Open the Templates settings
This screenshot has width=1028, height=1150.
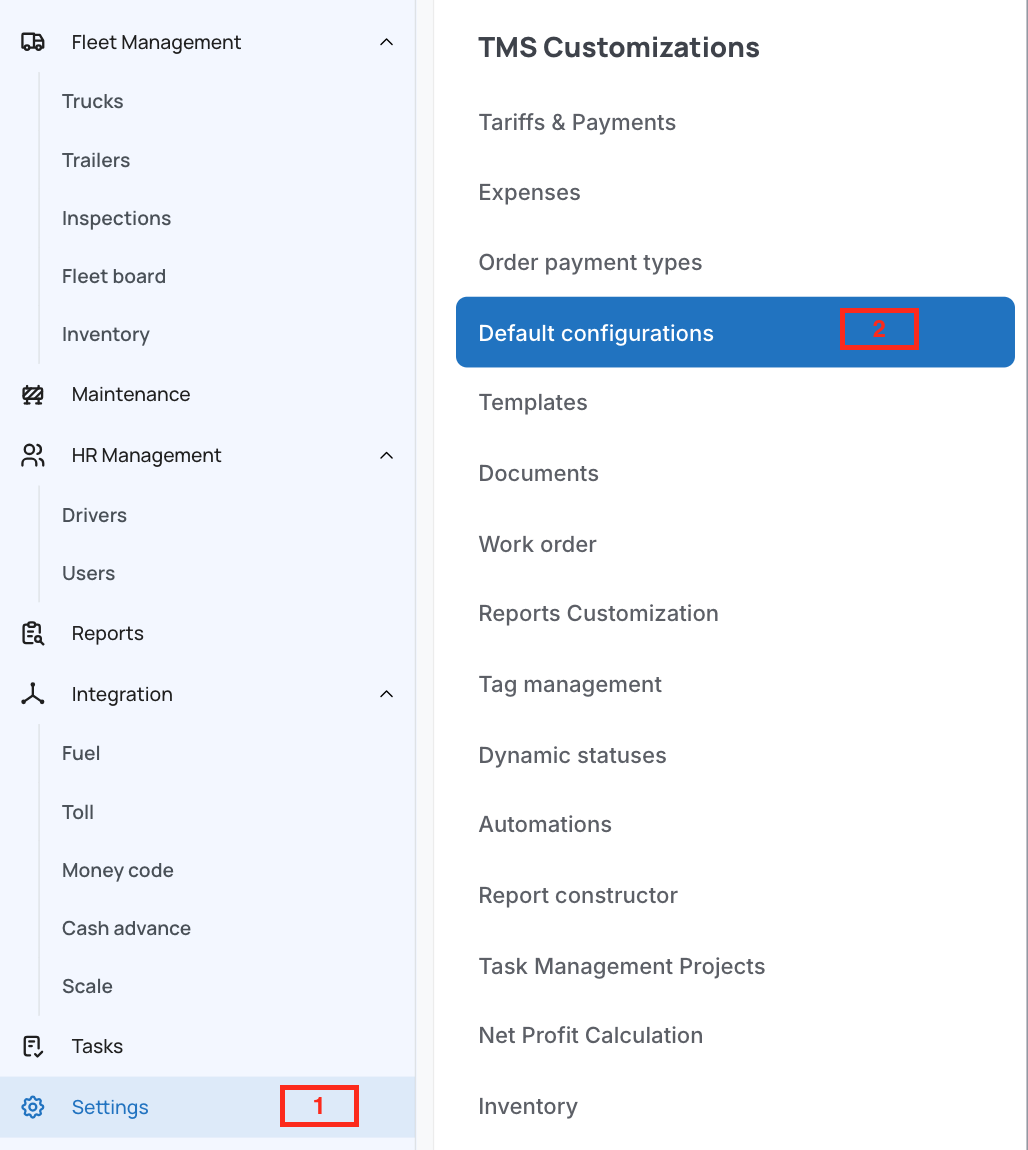click(x=533, y=402)
